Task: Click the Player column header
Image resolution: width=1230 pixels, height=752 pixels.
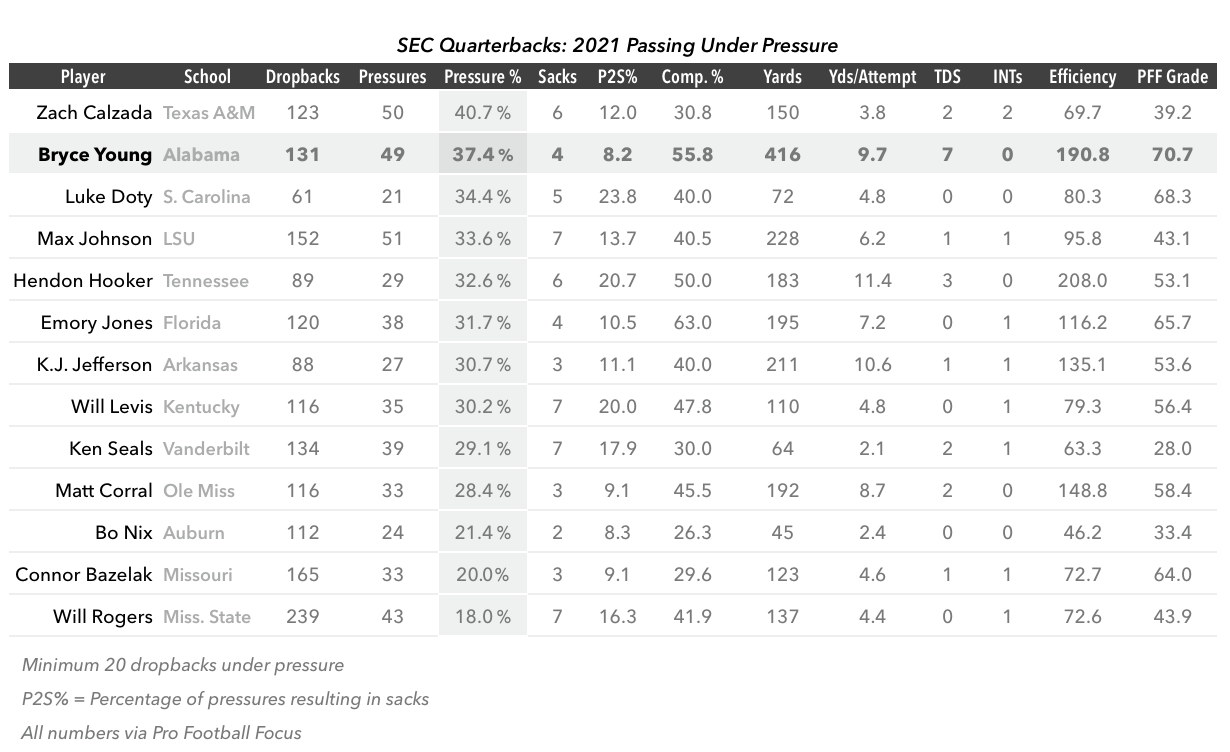Action: coord(82,77)
